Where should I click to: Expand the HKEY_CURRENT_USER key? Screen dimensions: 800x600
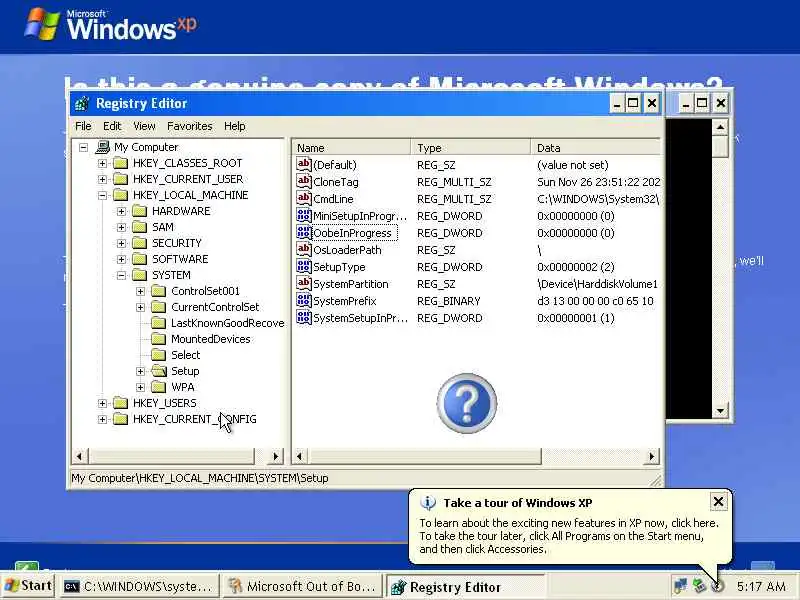coord(103,179)
